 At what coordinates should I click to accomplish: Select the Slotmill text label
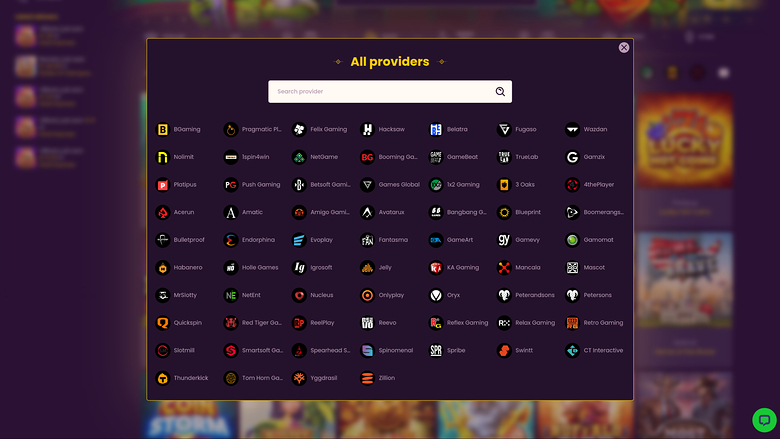[x=184, y=351]
